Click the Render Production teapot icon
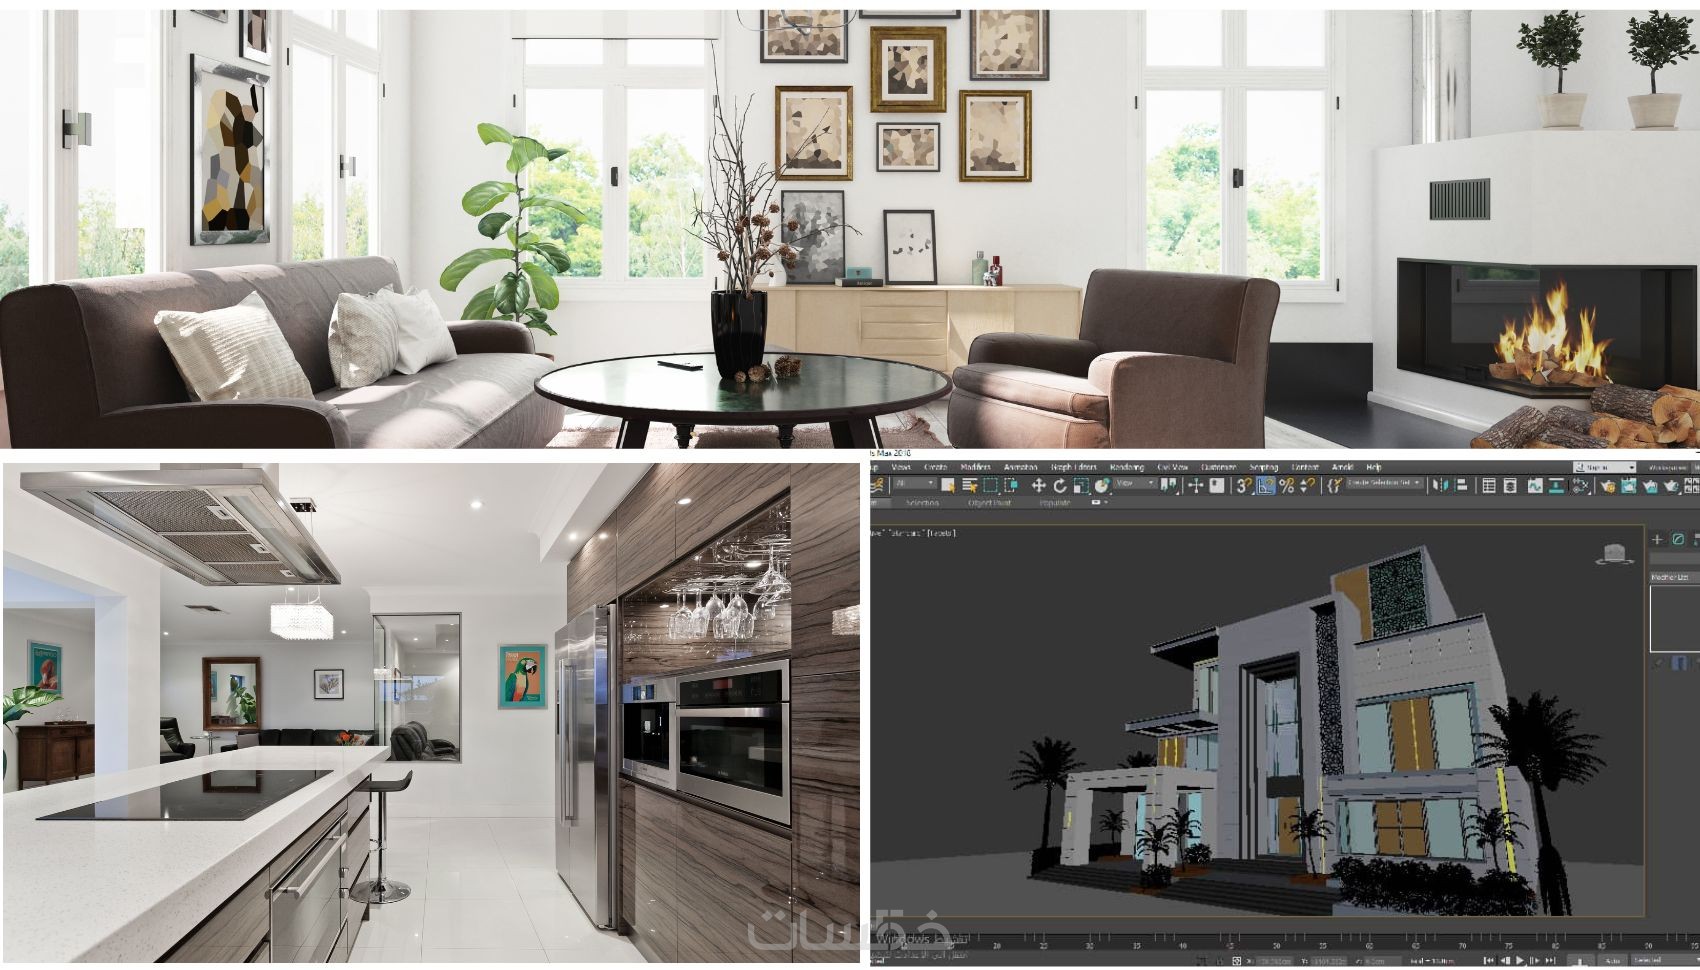Viewport: 1700px width, 970px height. [x=1650, y=485]
